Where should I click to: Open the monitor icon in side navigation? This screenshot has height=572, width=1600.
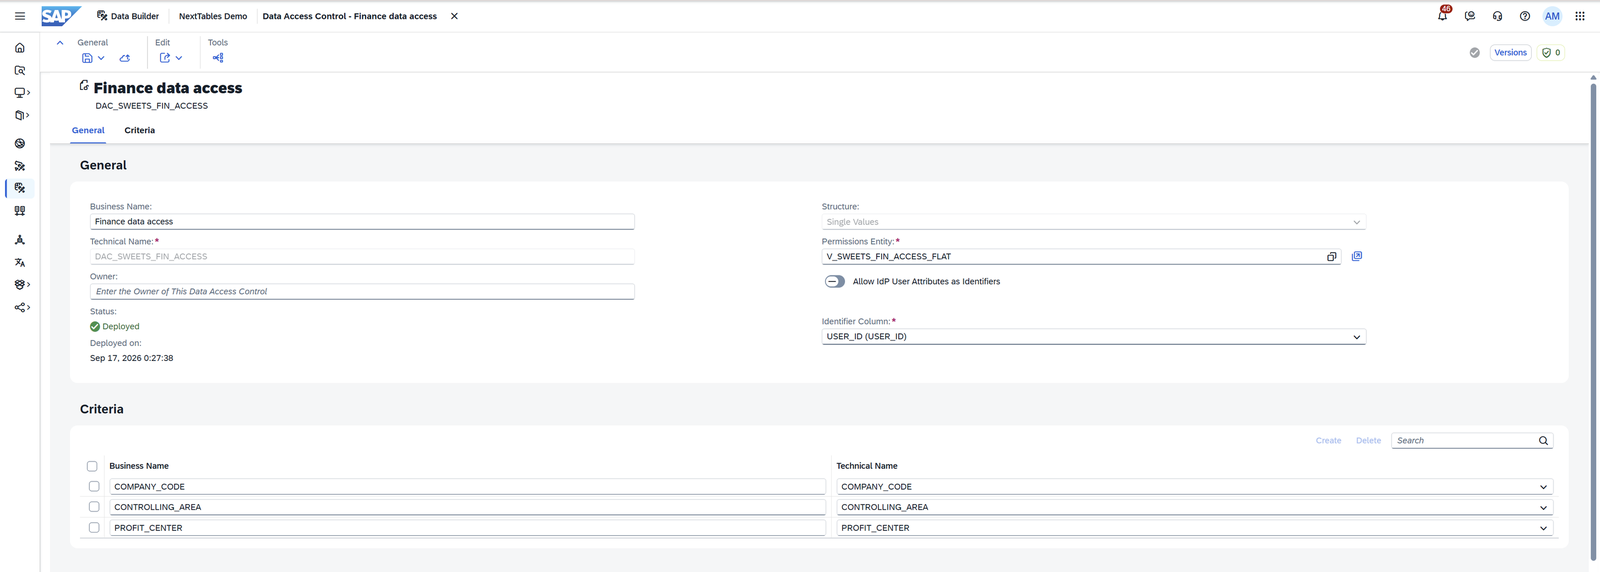tap(20, 93)
